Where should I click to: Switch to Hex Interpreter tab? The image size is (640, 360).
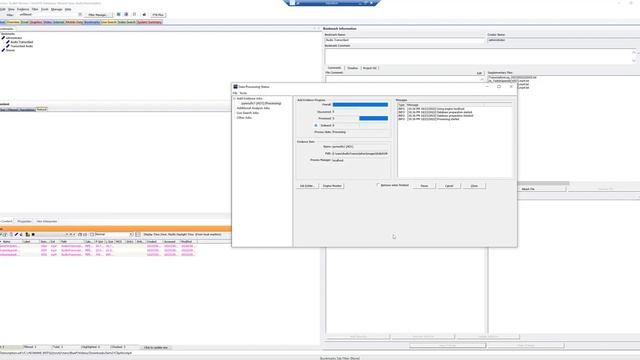[47, 221]
